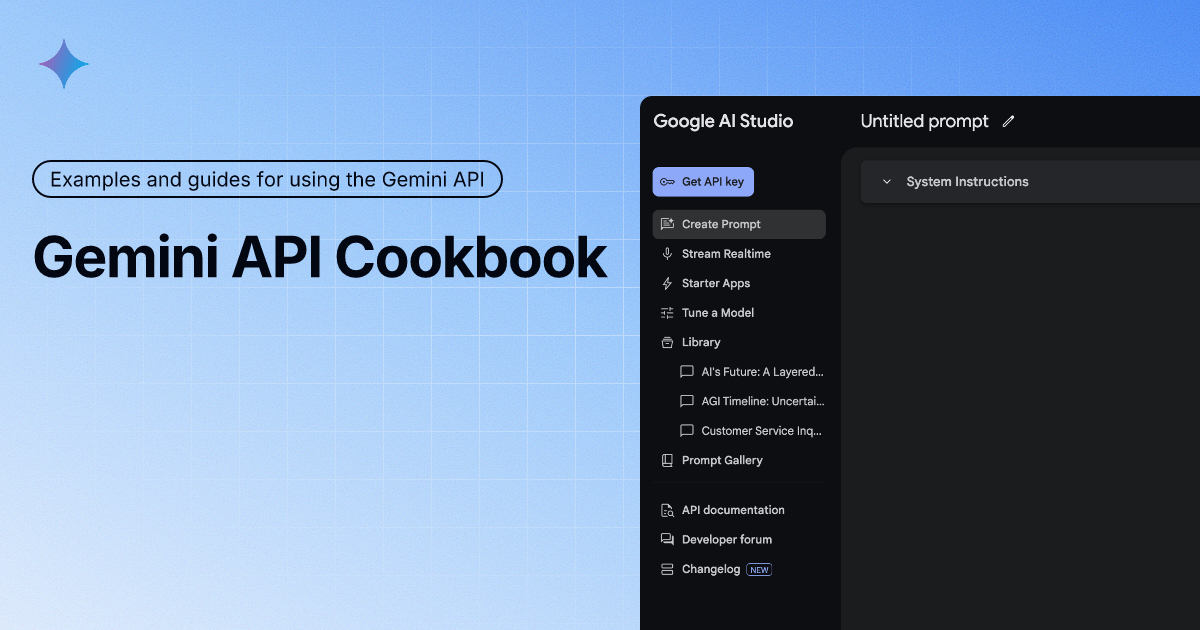Open Starter Apps via its lightning icon
The image size is (1200, 630).
(667, 283)
